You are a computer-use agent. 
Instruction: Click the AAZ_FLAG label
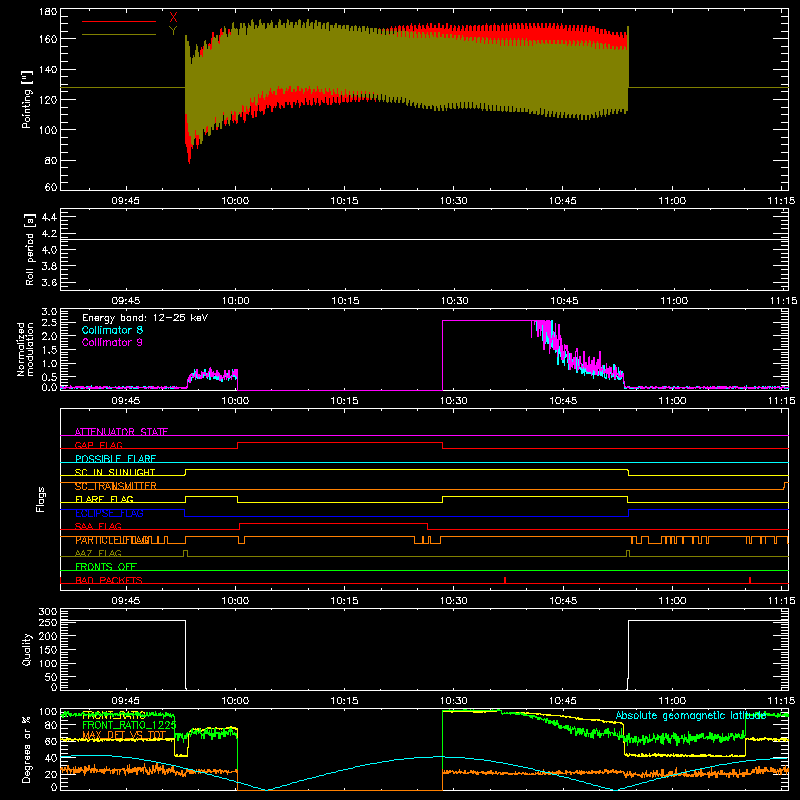(x=98, y=553)
